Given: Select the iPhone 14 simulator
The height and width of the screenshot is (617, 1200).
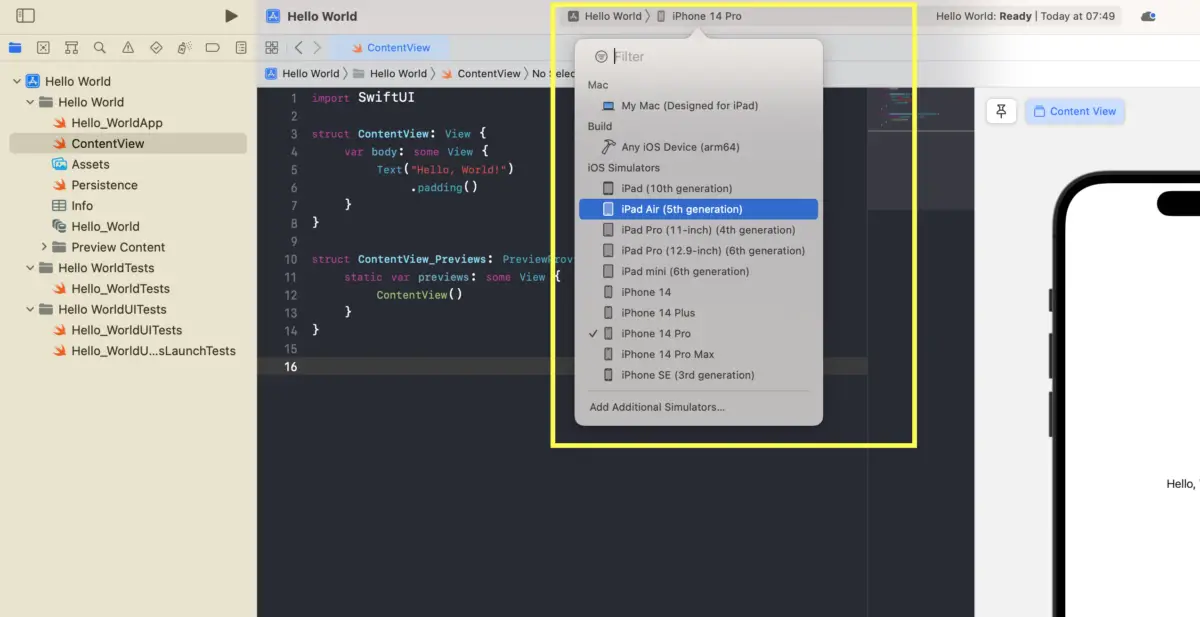Looking at the screenshot, I should pos(699,292).
